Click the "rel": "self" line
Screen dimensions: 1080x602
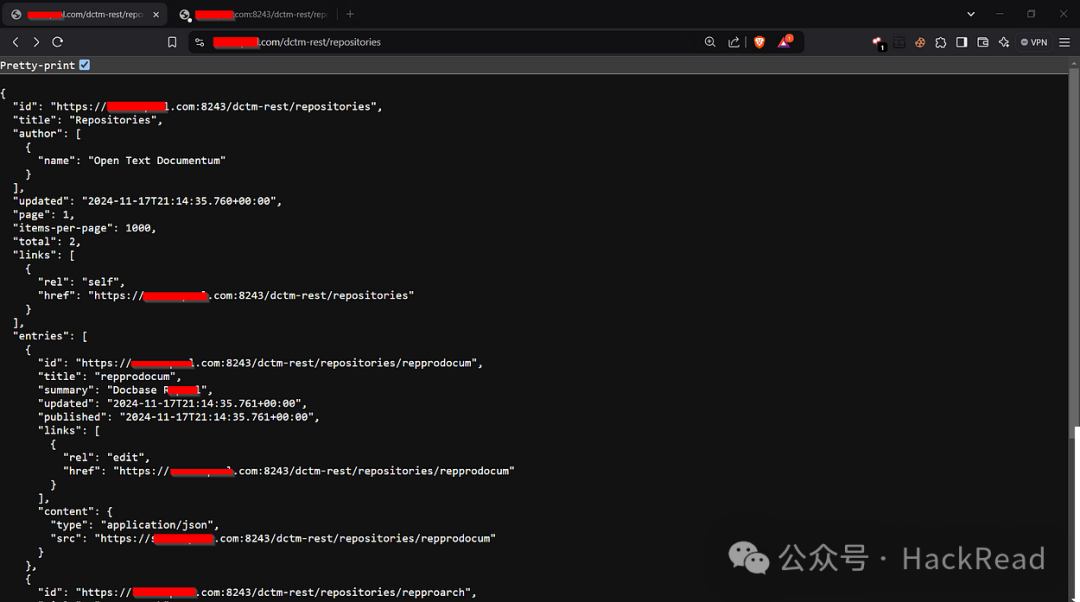81,282
